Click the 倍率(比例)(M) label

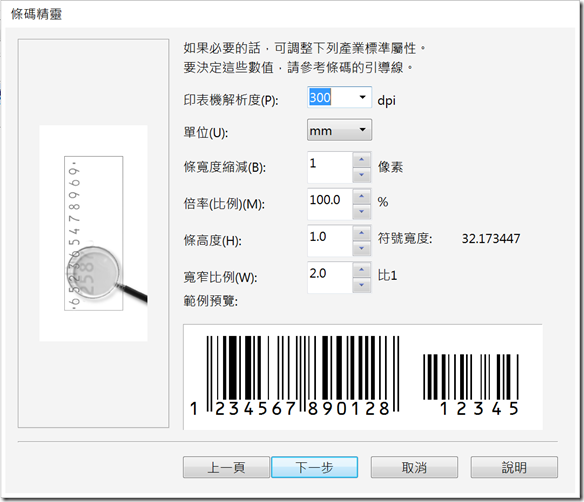224,204
